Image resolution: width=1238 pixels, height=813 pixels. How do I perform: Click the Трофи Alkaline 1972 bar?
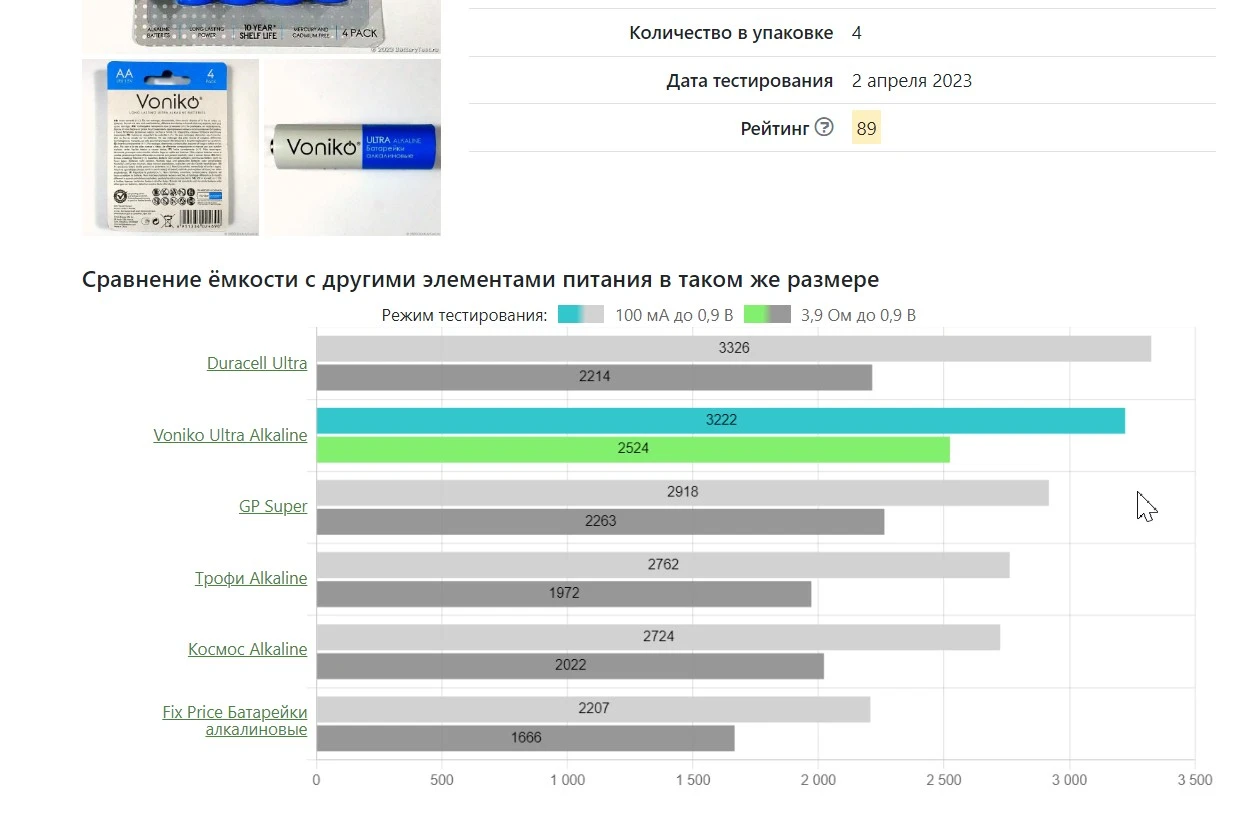point(564,594)
